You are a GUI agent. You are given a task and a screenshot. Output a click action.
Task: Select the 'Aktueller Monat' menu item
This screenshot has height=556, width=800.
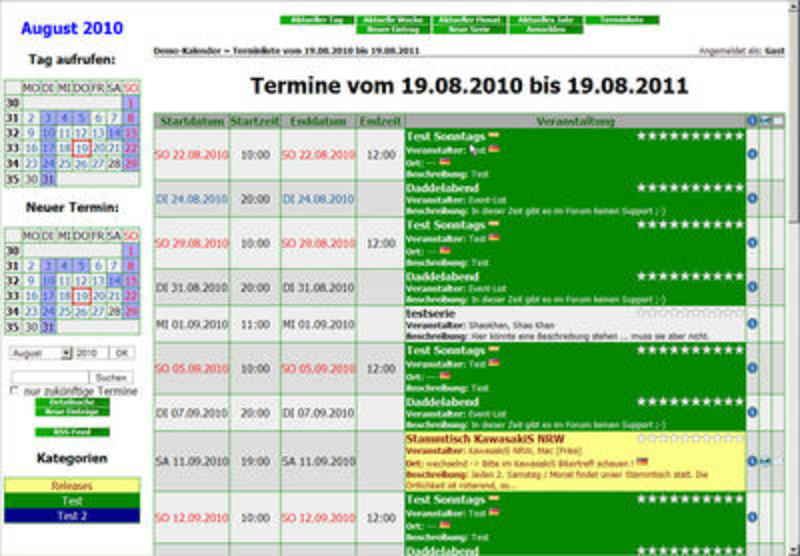click(x=471, y=20)
